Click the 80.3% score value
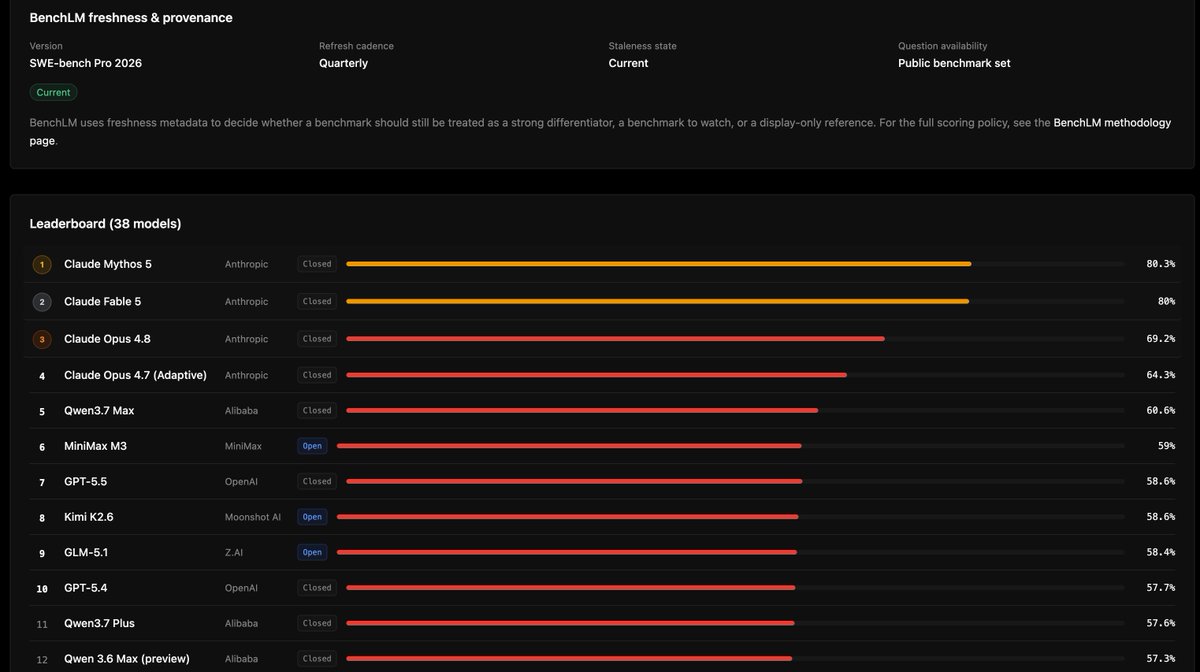 (1160, 264)
